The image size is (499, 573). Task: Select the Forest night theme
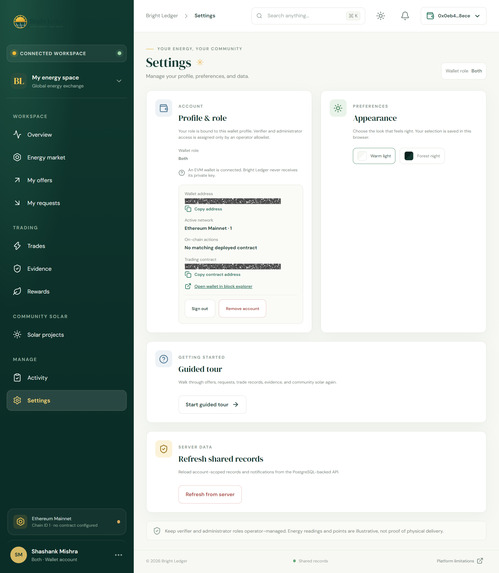tap(422, 156)
